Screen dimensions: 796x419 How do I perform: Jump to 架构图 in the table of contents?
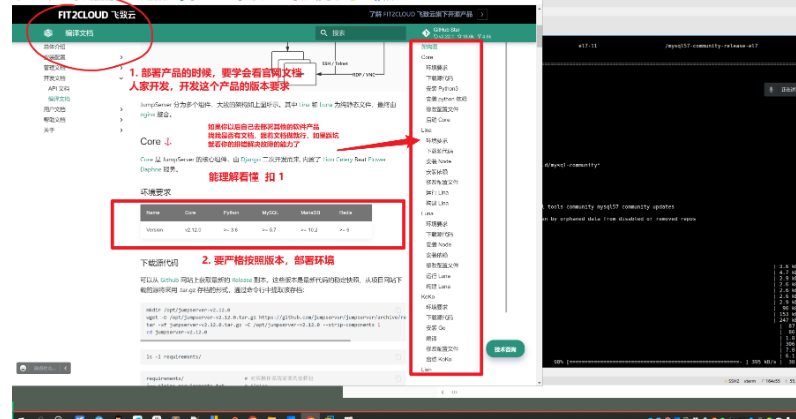tap(429, 47)
